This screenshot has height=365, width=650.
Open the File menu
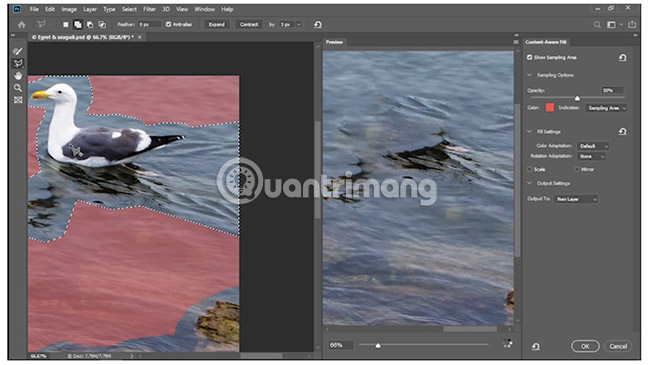[34, 9]
